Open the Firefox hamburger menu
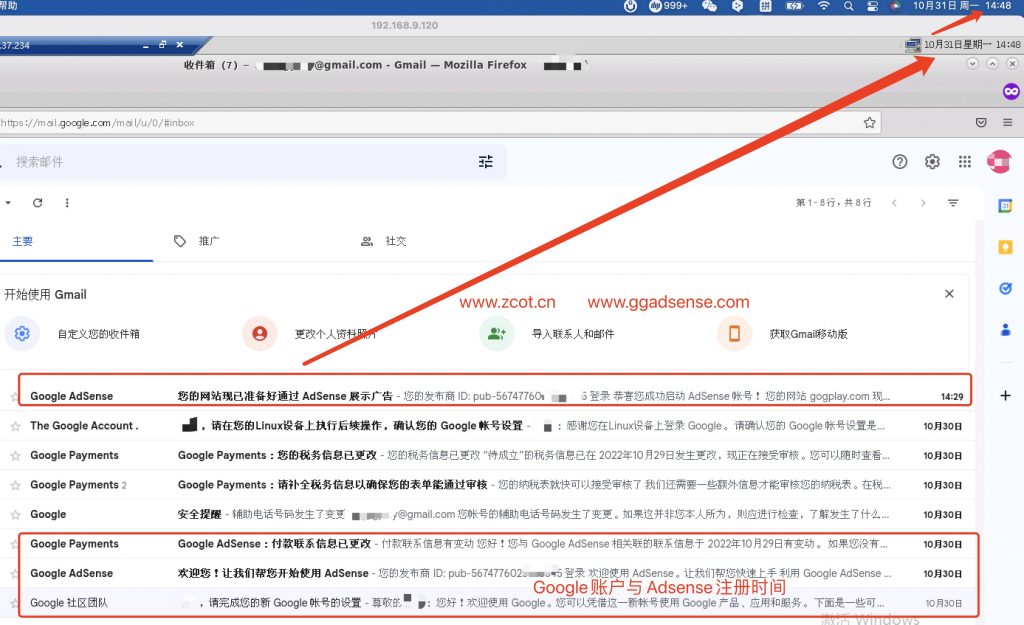 click(x=1008, y=122)
